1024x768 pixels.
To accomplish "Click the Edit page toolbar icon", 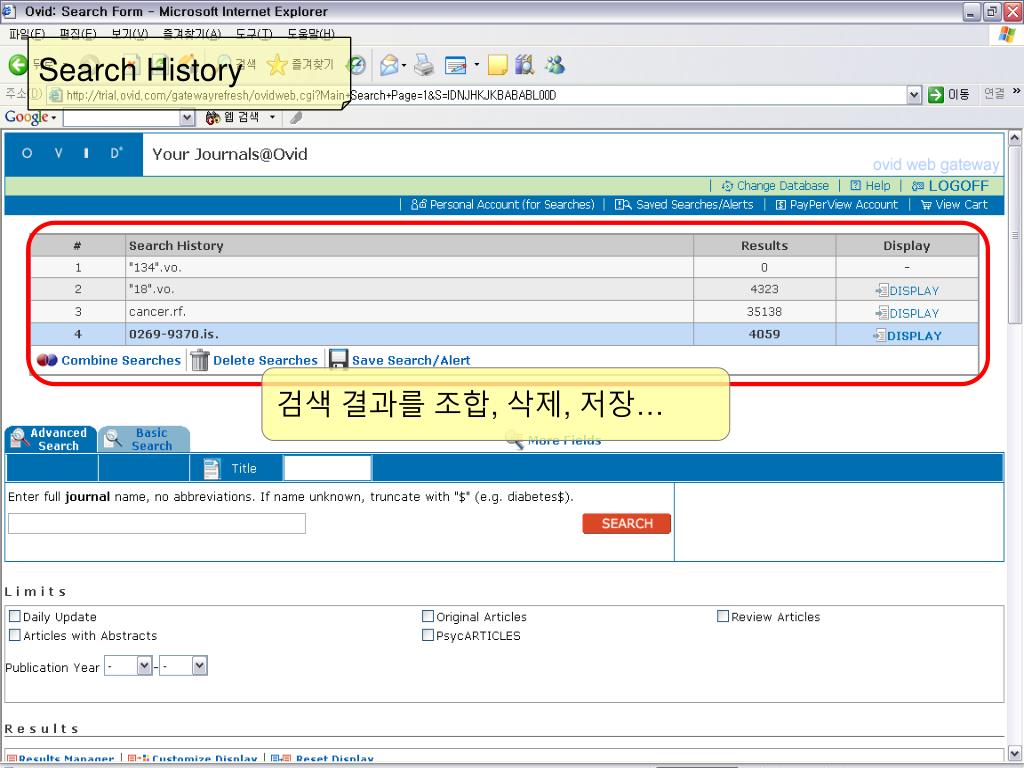I will coord(456,65).
